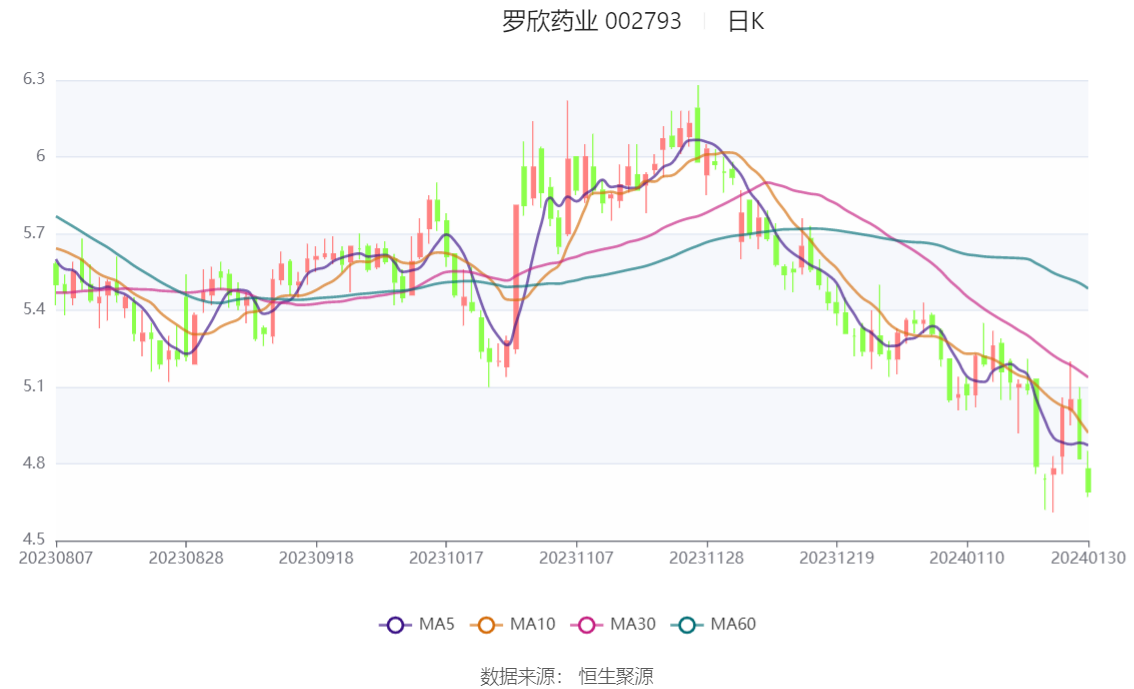
Task: Toggle the MA60 legend series
Action: point(713,625)
